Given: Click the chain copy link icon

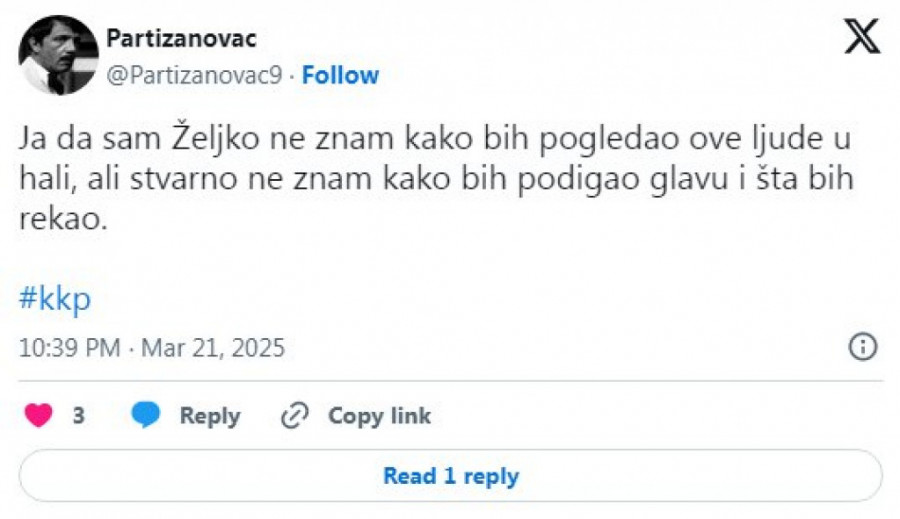Looking at the screenshot, I should 295,416.
